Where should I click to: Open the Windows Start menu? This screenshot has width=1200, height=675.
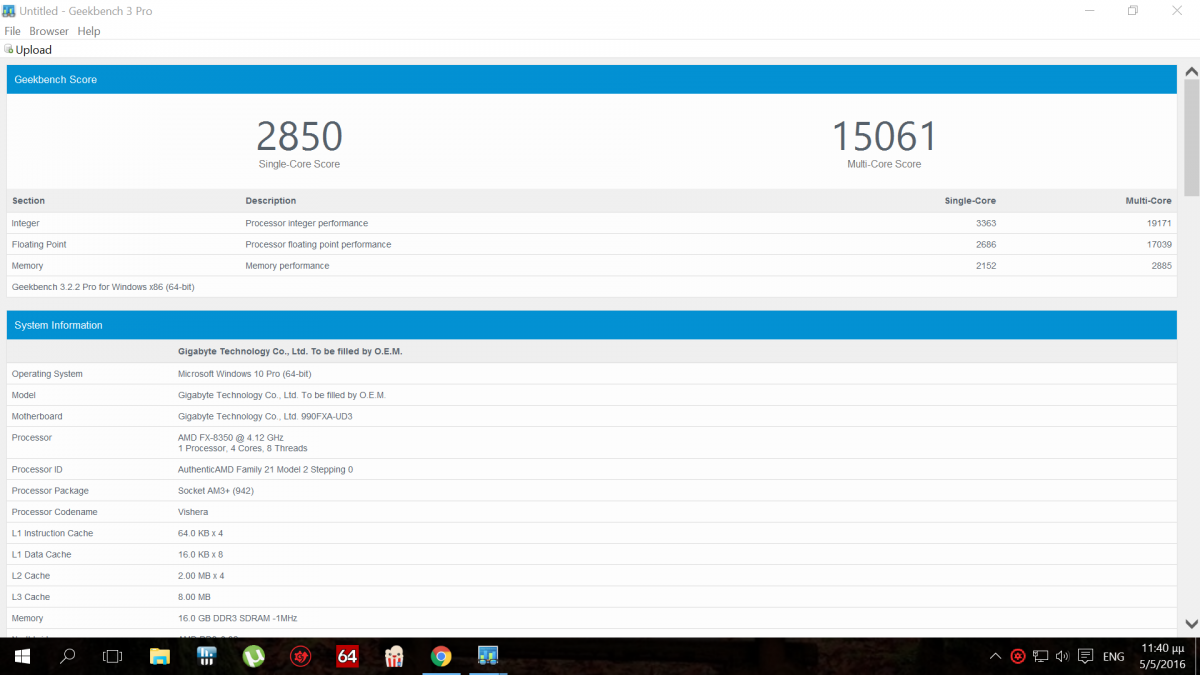coord(21,656)
